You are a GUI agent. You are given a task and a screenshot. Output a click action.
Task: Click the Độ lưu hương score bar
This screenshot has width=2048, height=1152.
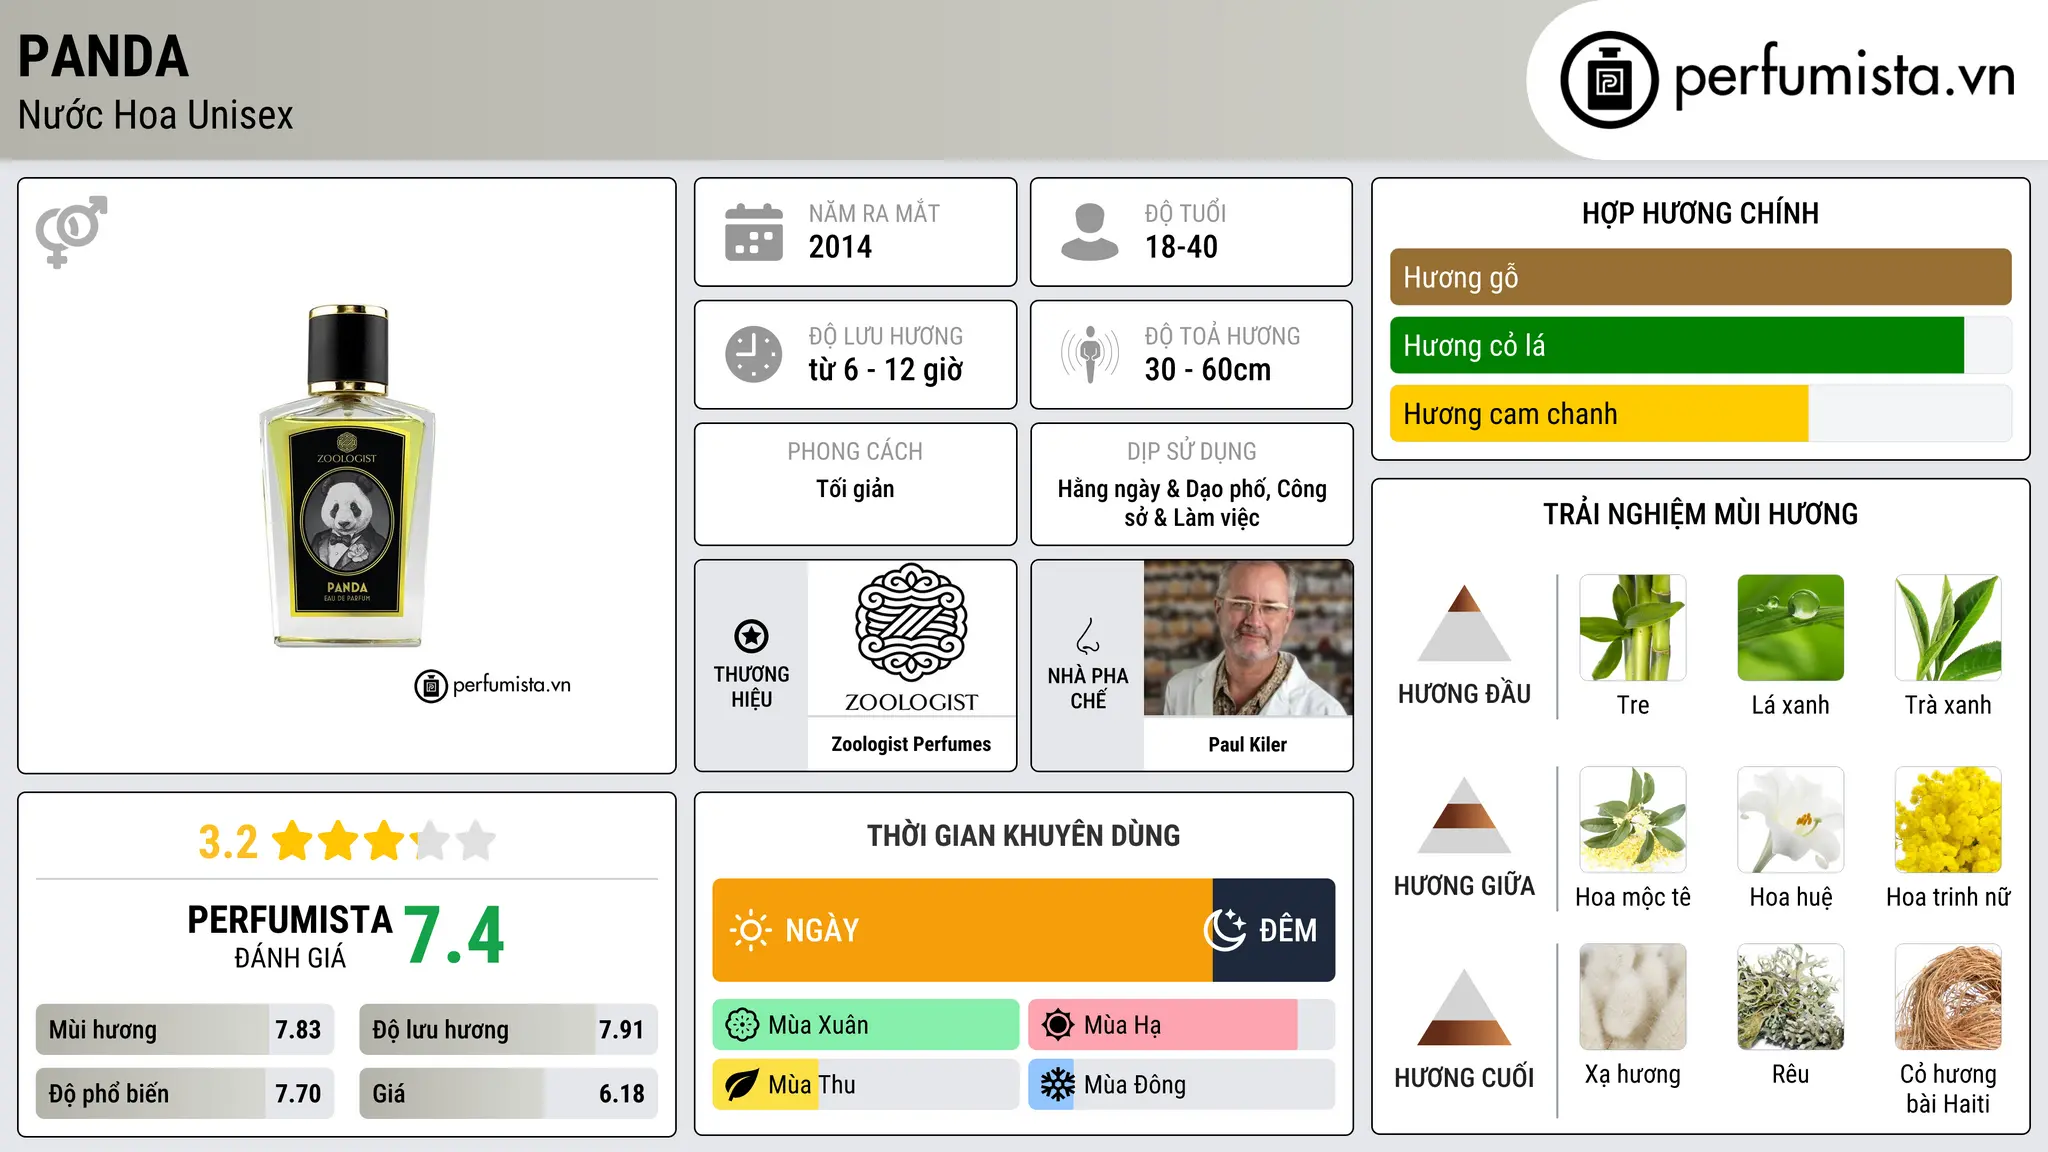tap(508, 1030)
